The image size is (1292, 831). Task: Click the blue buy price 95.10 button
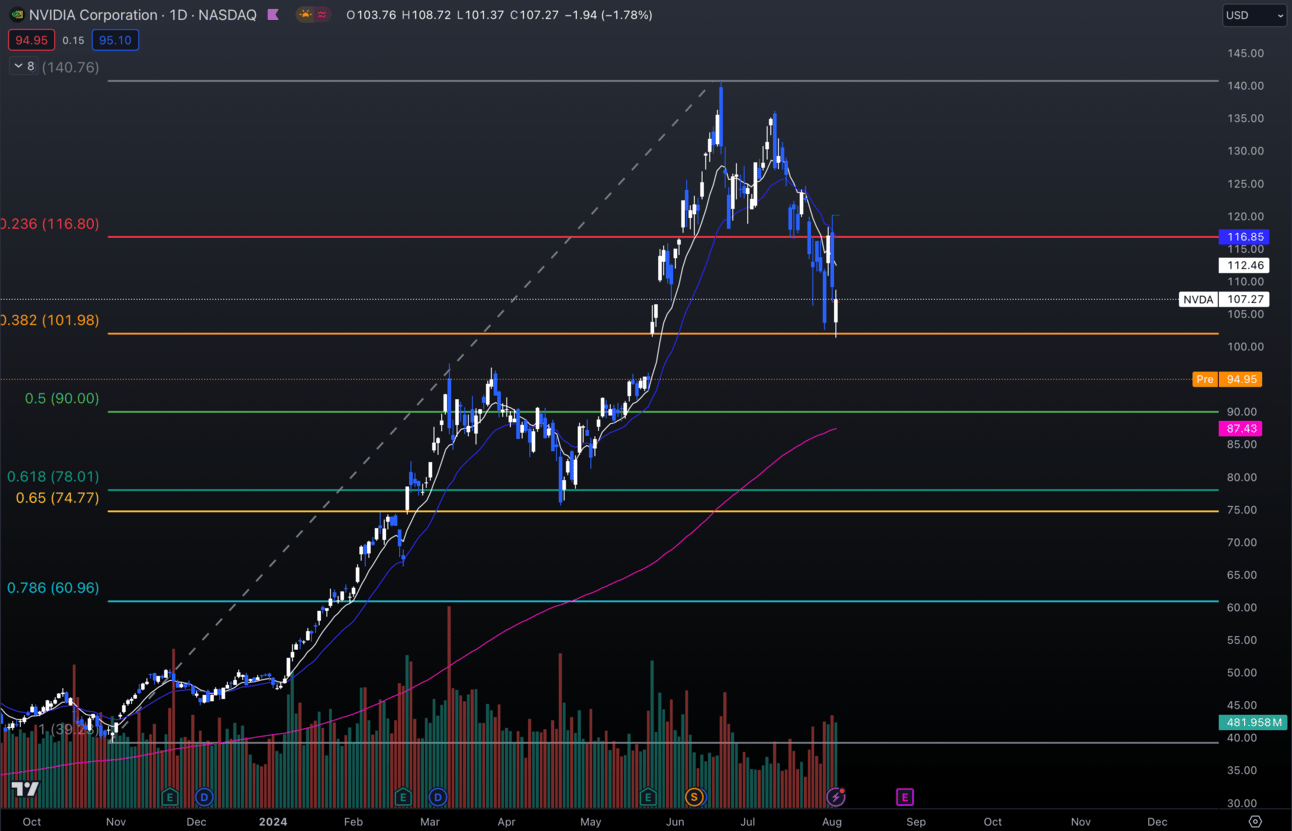tap(115, 40)
